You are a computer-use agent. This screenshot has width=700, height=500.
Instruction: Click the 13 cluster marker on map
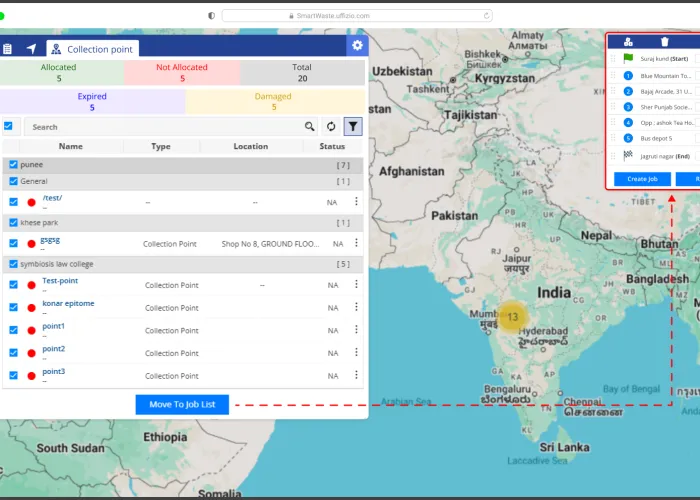pos(512,317)
